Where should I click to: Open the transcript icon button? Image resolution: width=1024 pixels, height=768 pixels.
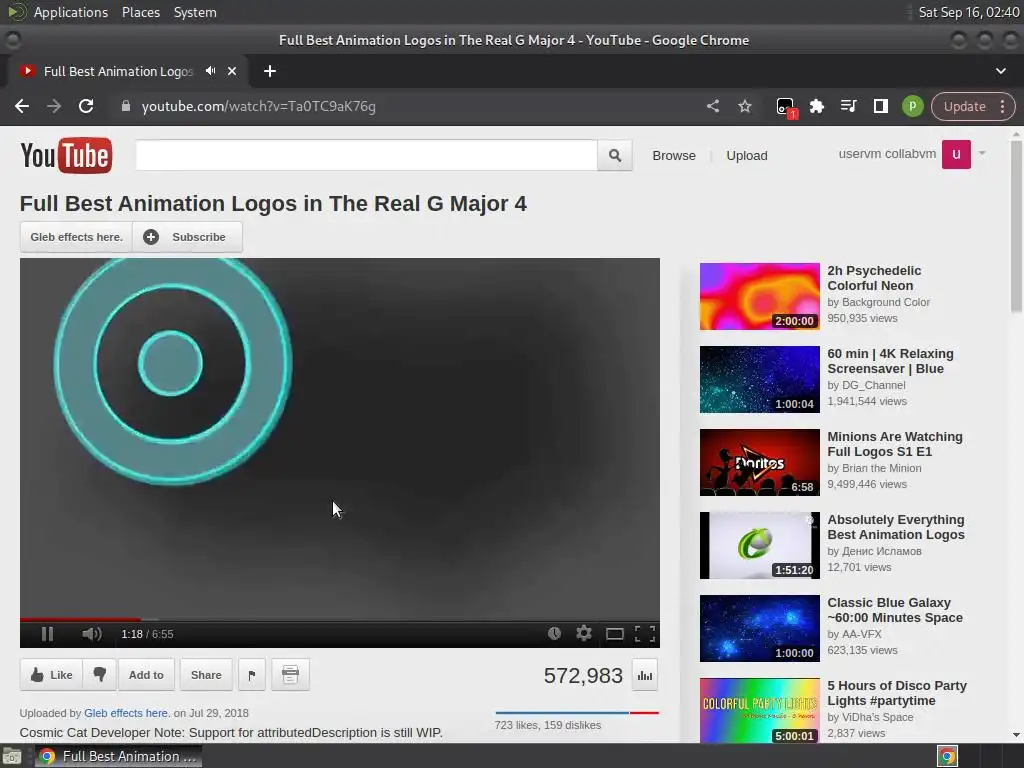[x=291, y=675]
